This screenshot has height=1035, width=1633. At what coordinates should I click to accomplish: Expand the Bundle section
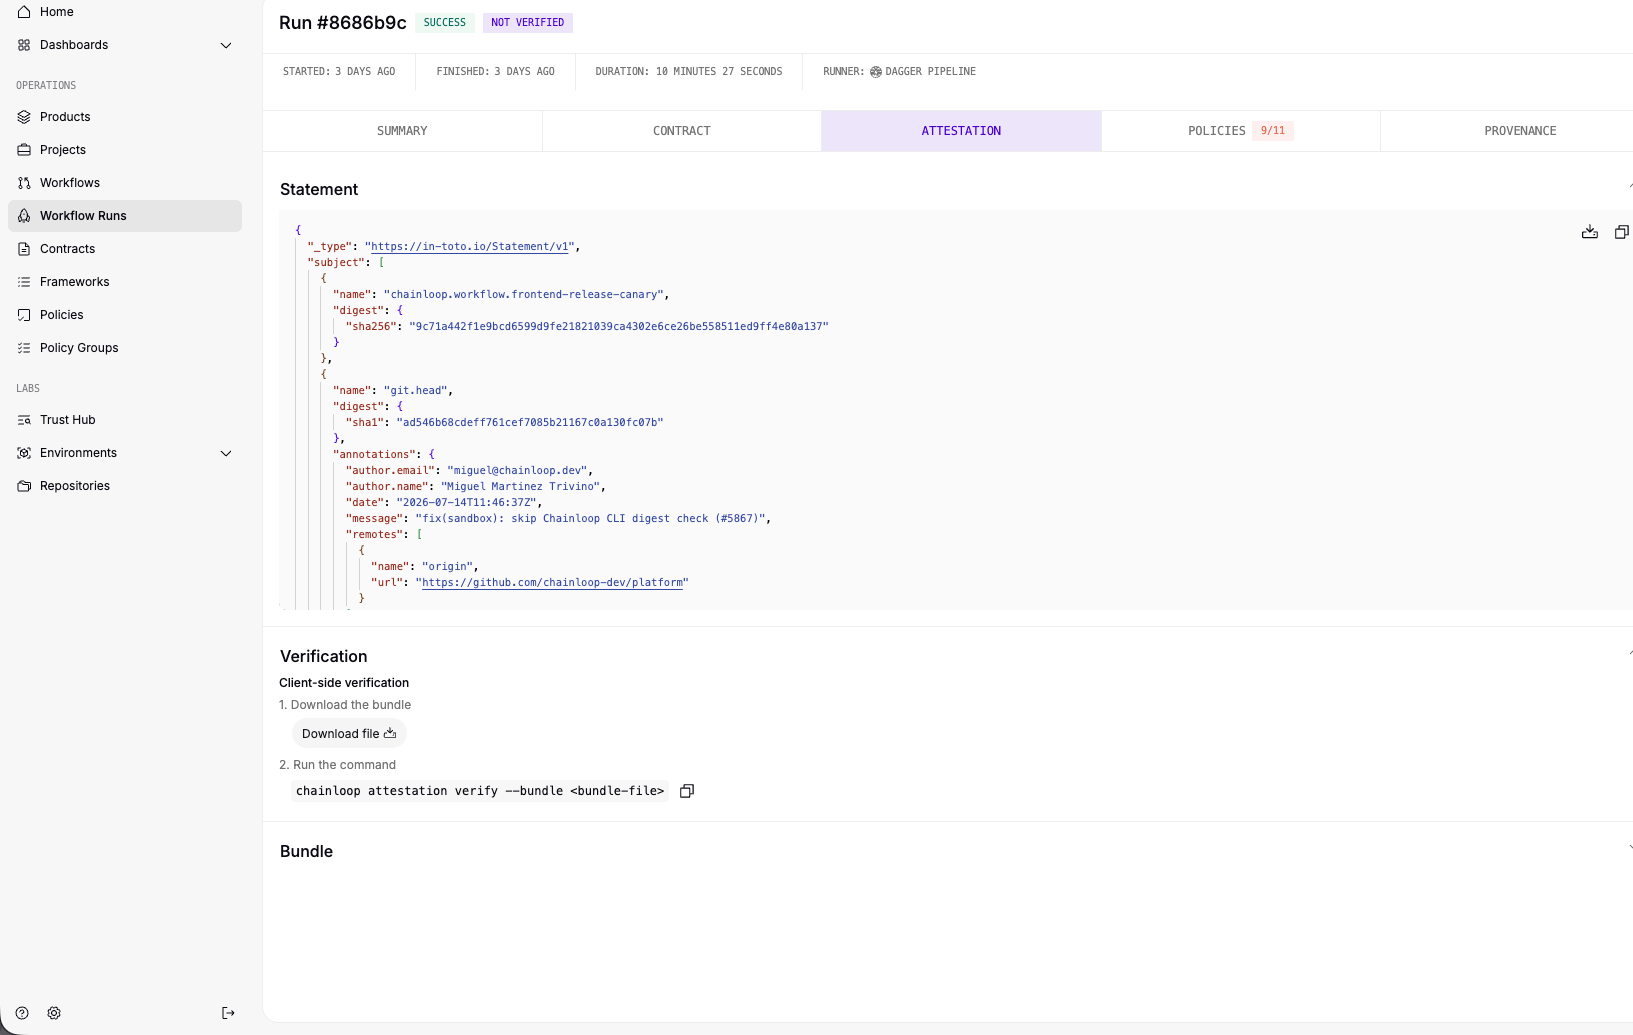click(1630, 849)
